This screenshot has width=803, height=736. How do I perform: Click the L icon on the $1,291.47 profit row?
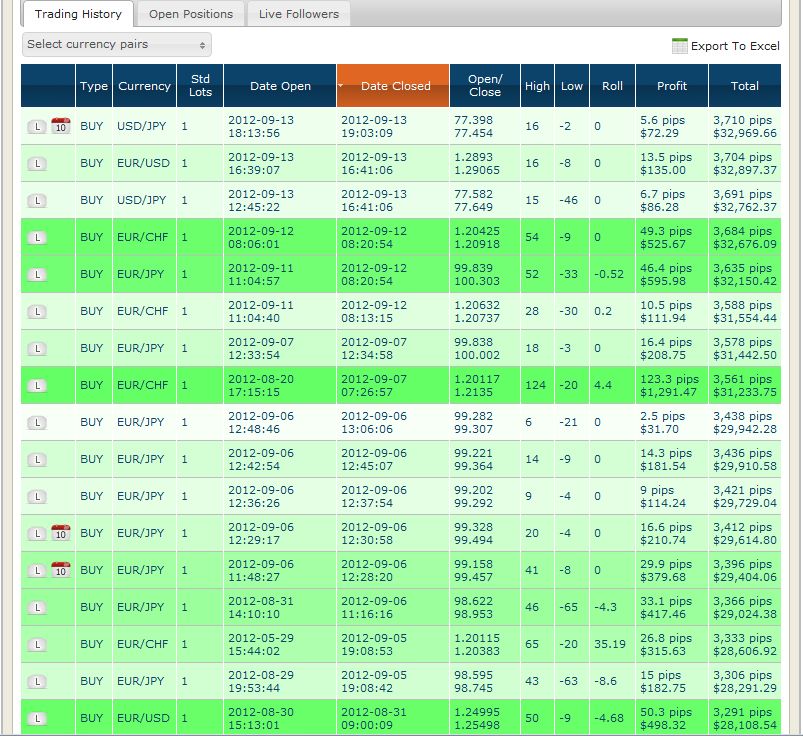click(x=37, y=386)
